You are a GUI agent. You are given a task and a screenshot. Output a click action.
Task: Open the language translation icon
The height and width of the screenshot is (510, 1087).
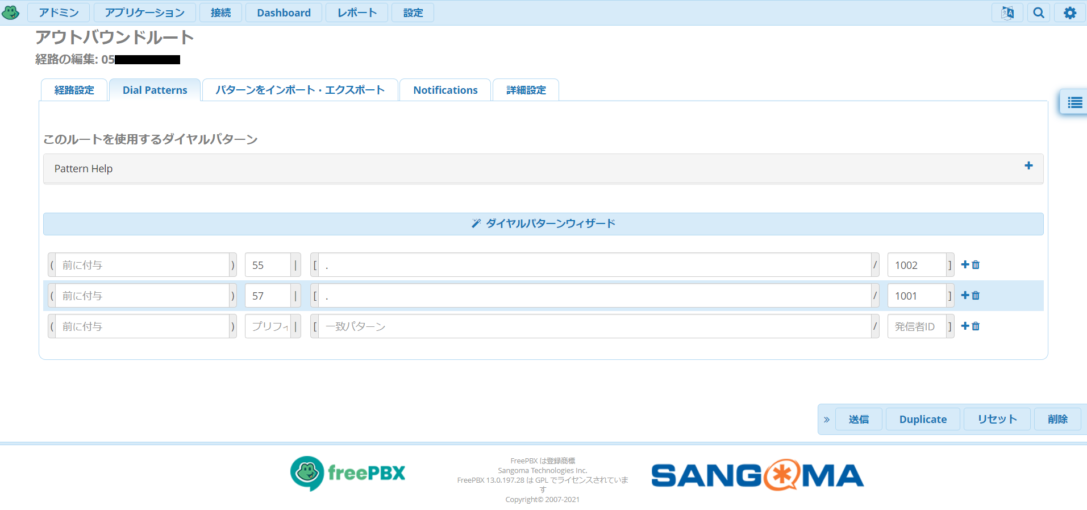pyautogui.click(x=1007, y=13)
